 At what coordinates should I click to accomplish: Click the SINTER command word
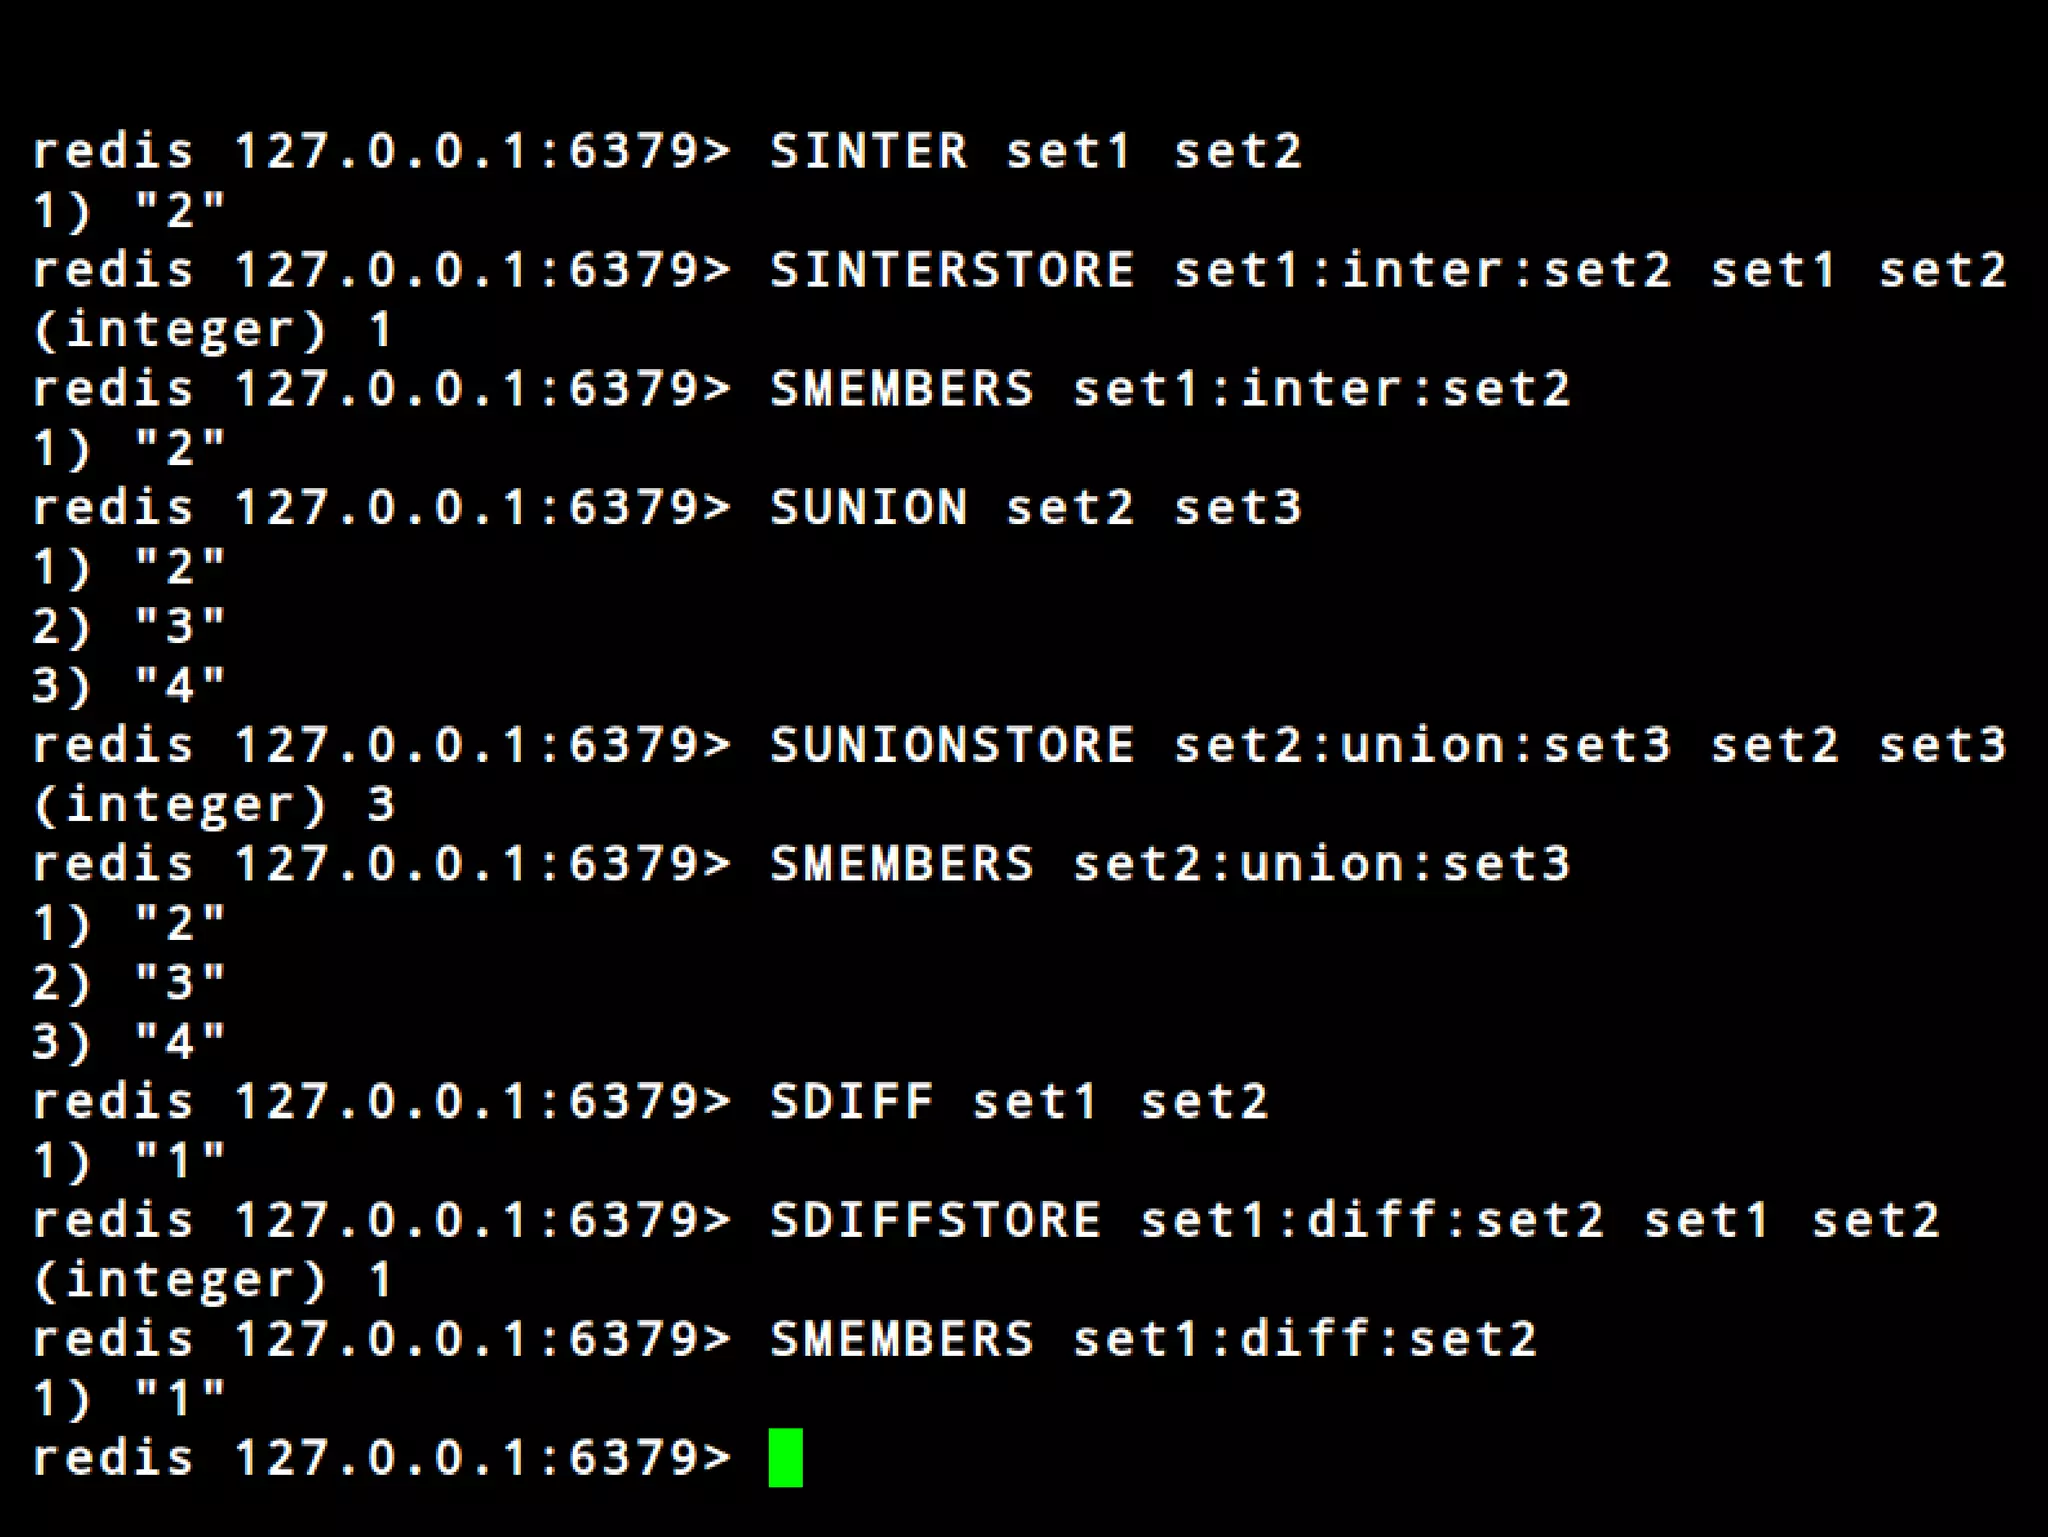click(868, 151)
